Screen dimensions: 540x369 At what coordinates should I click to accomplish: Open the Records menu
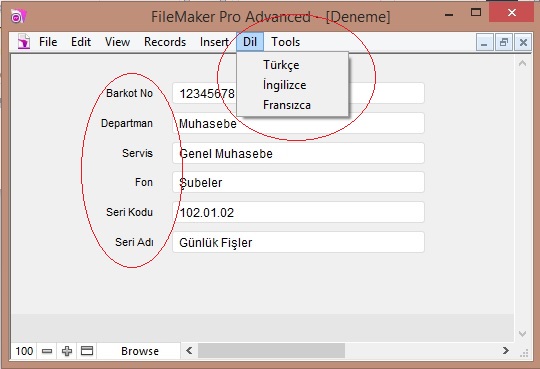(x=165, y=42)
